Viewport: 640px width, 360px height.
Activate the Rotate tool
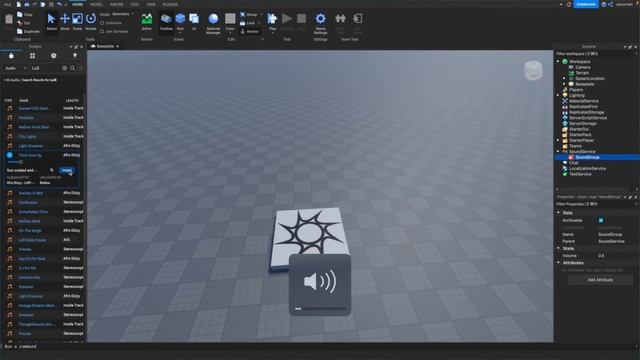[91, 22]
